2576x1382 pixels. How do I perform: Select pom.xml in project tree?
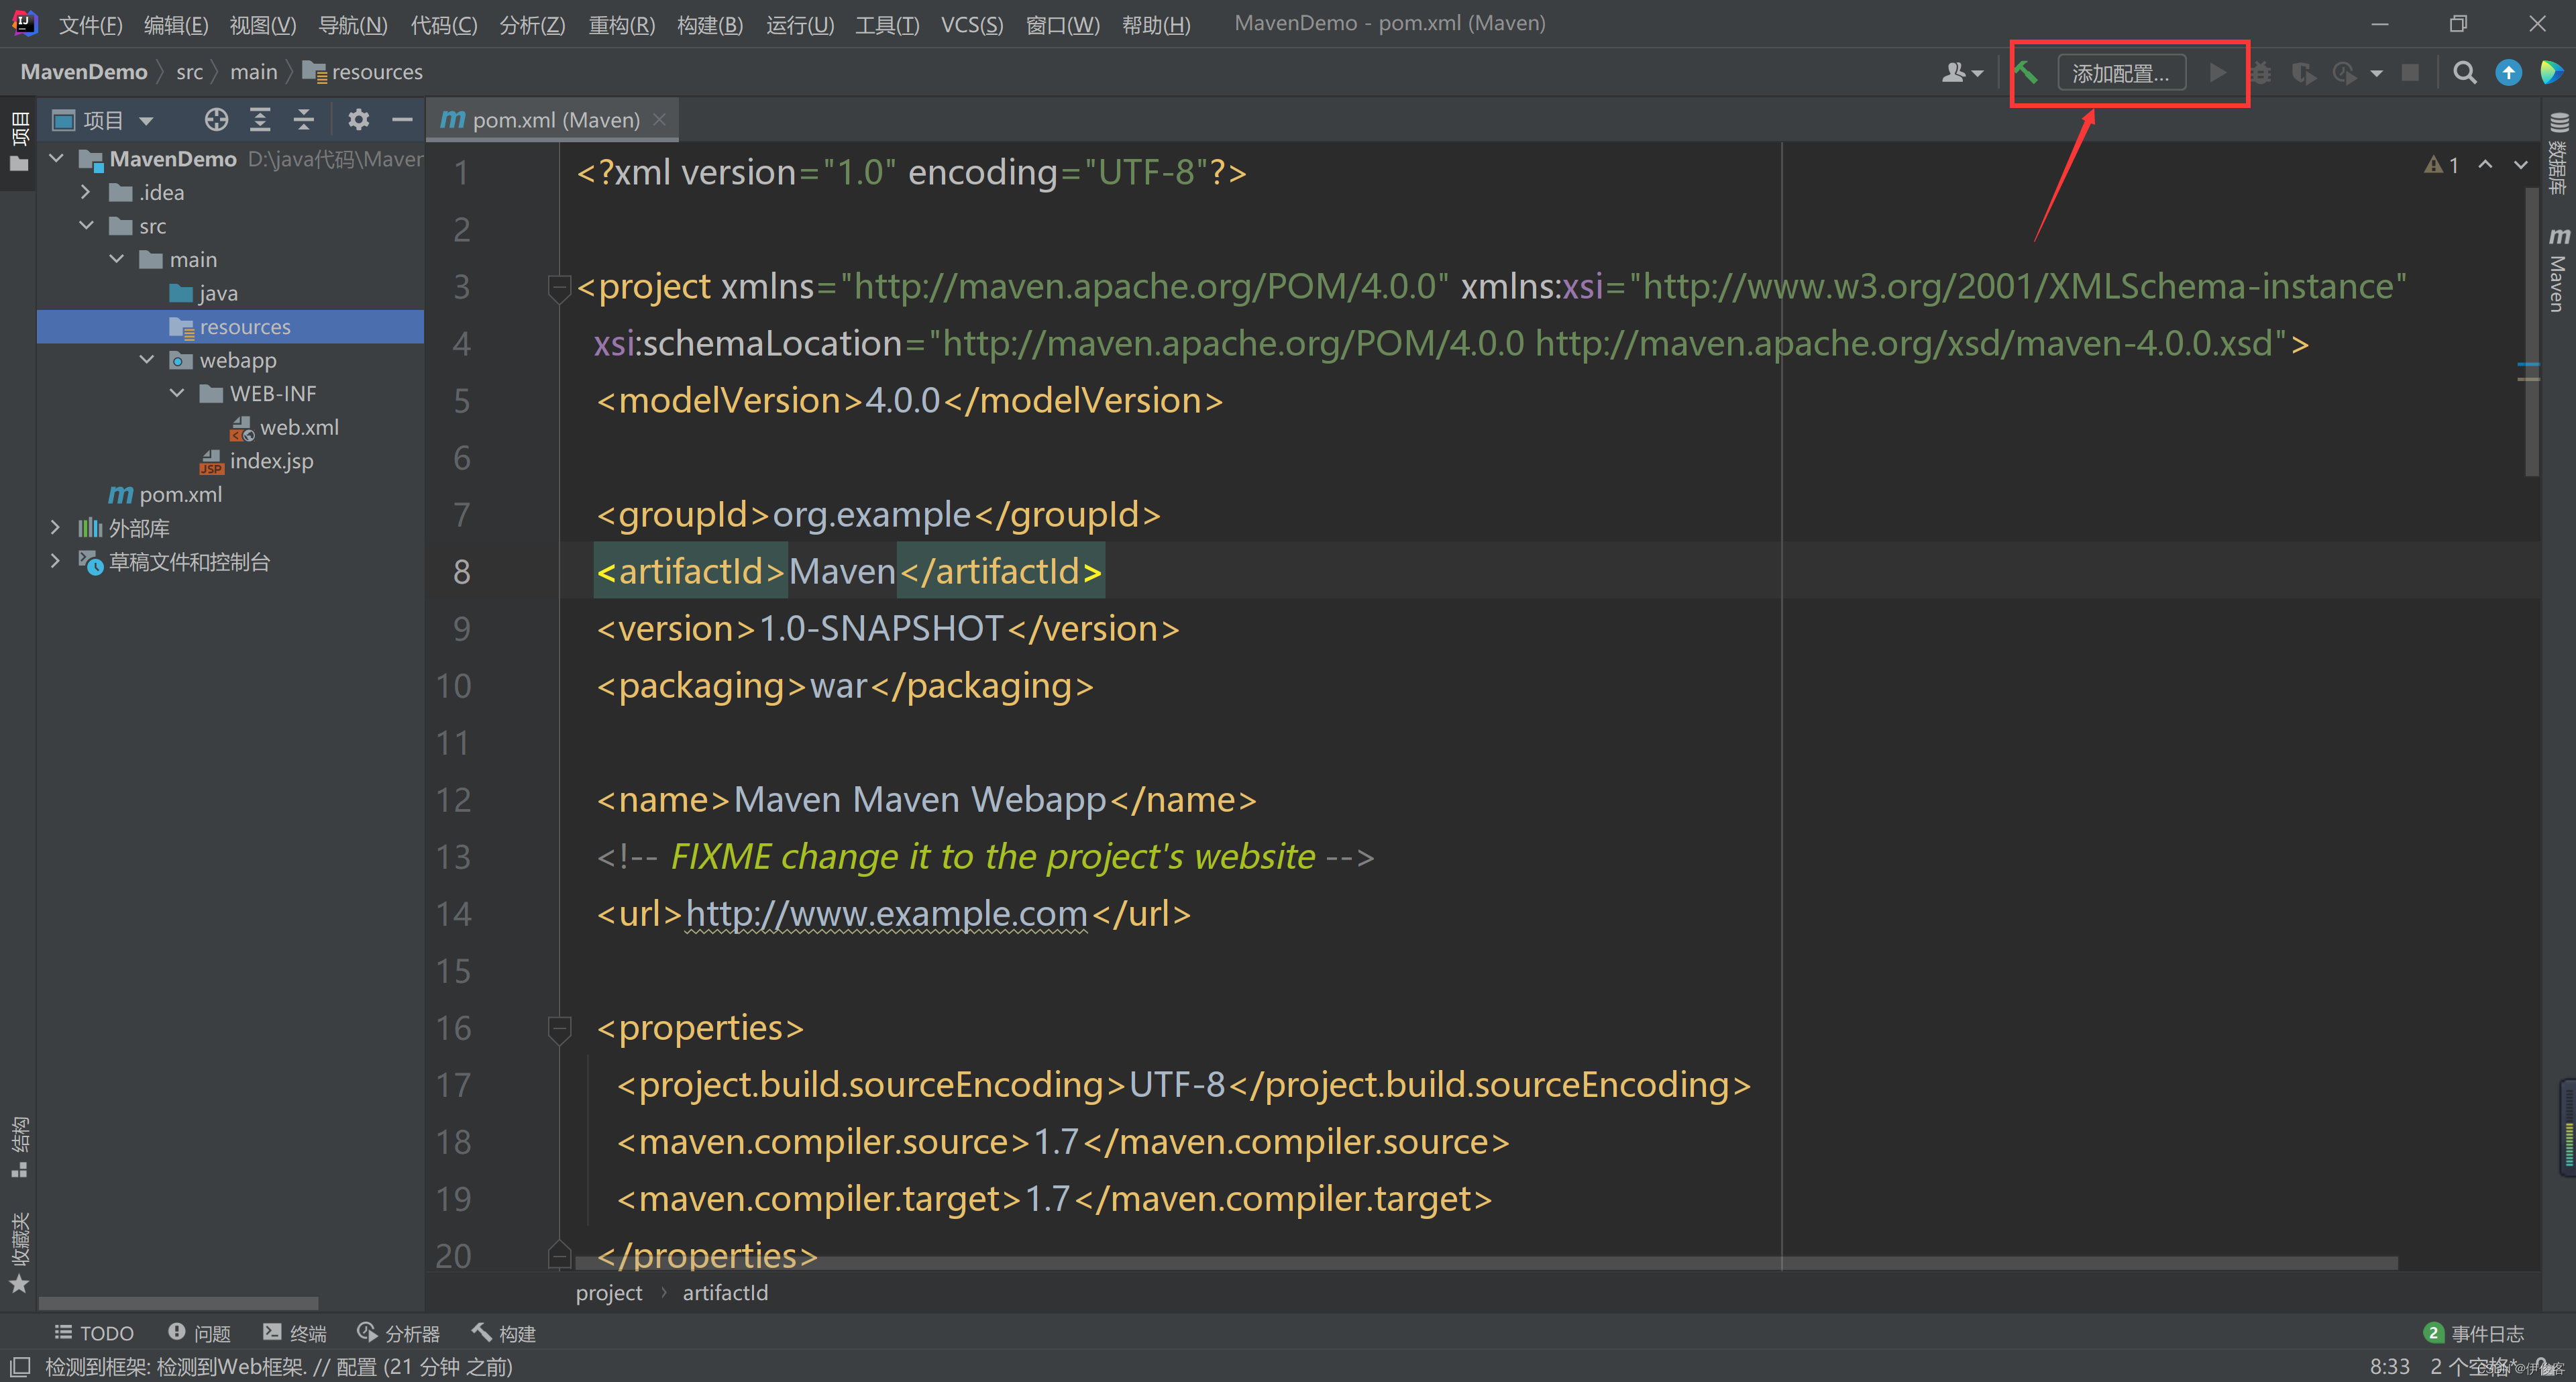pyautogui.click(x=165, y=494)
